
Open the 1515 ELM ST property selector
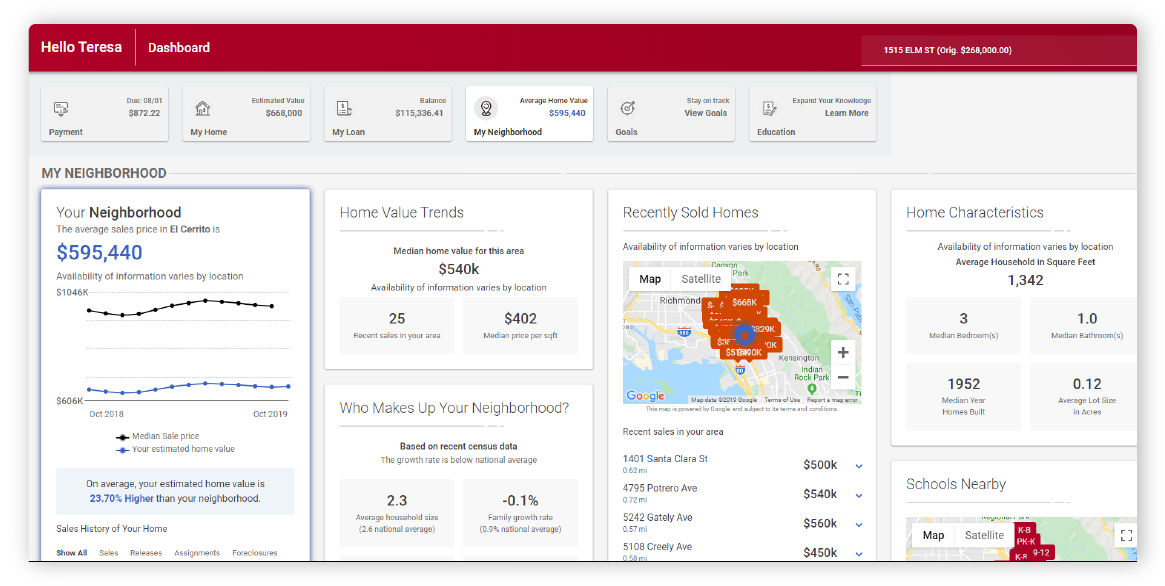(999, 51)
